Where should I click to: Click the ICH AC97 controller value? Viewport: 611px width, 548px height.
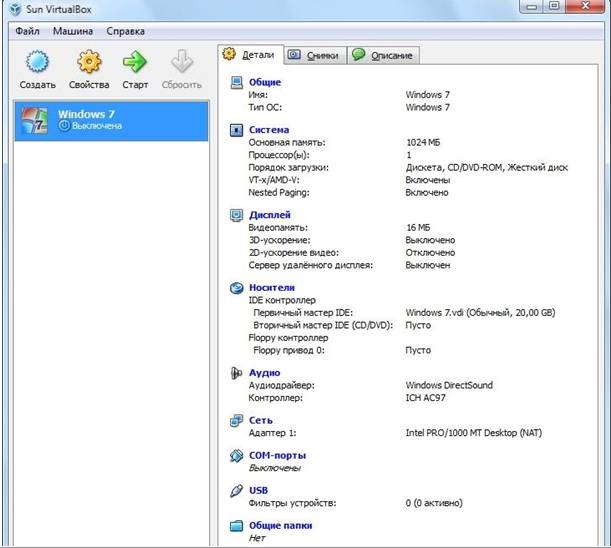click(426, 398)
